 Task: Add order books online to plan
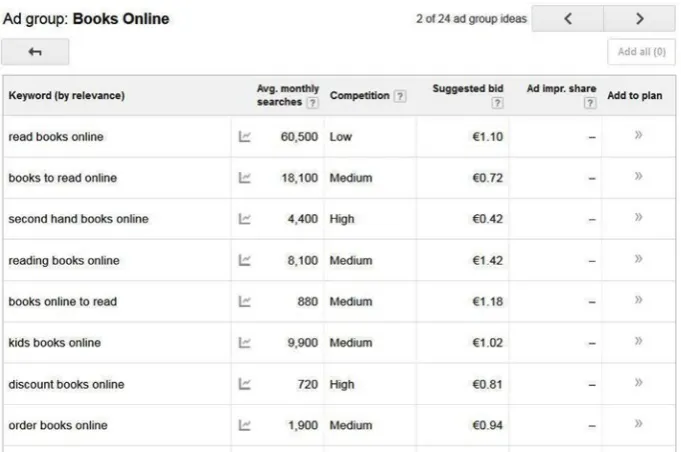(x=638, y=423)
